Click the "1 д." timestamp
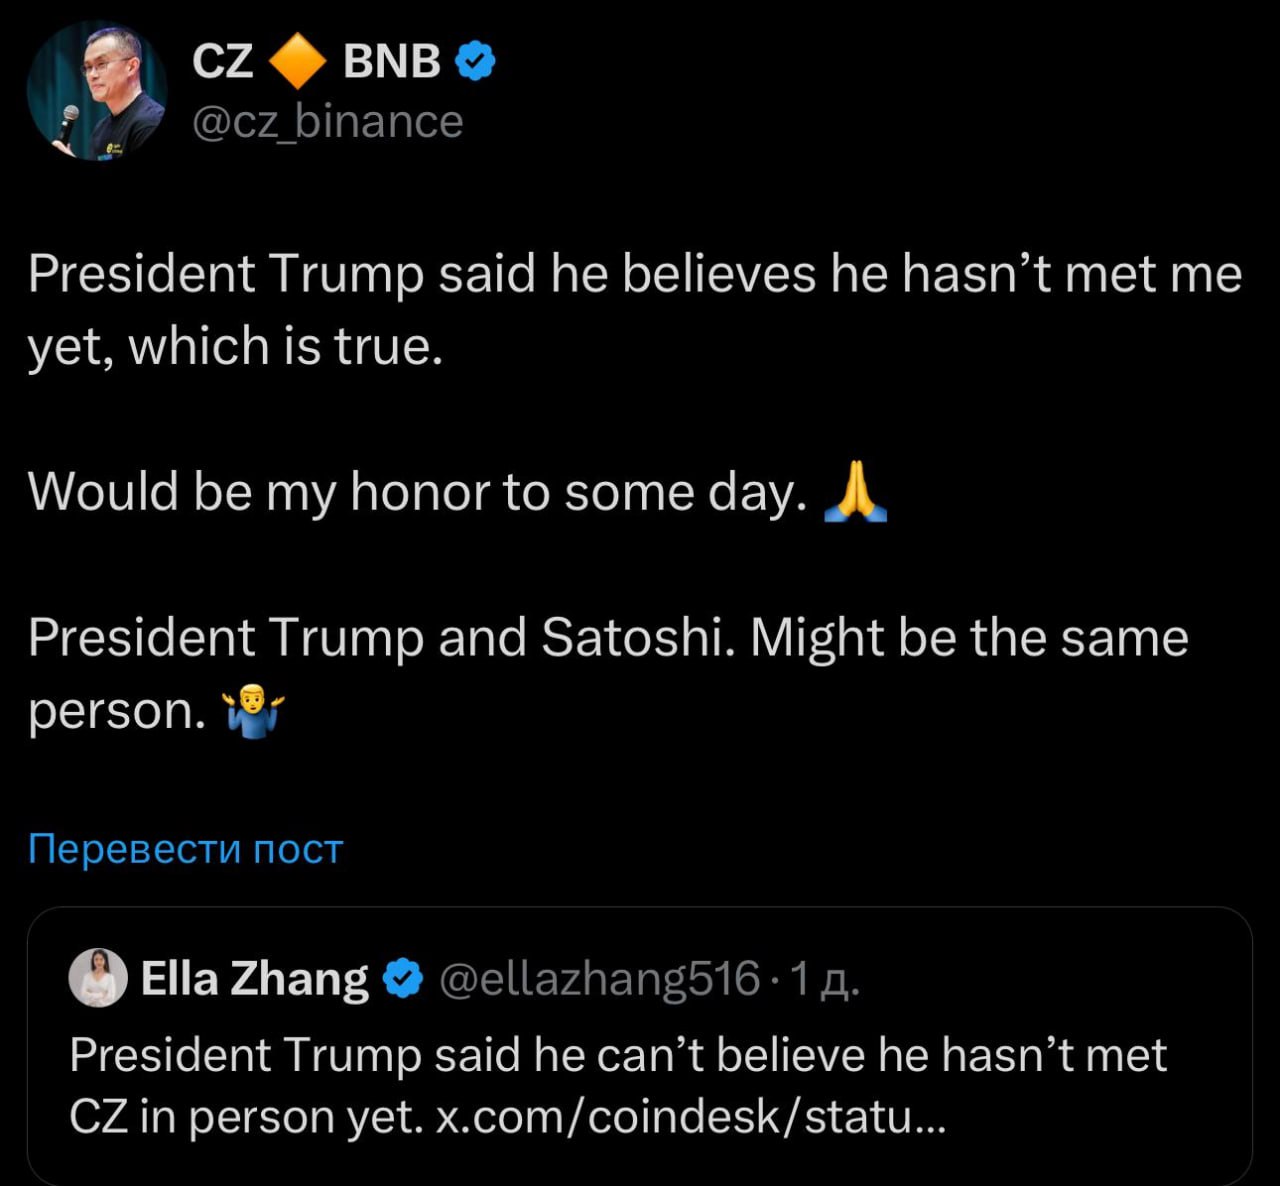 point(824,979)
